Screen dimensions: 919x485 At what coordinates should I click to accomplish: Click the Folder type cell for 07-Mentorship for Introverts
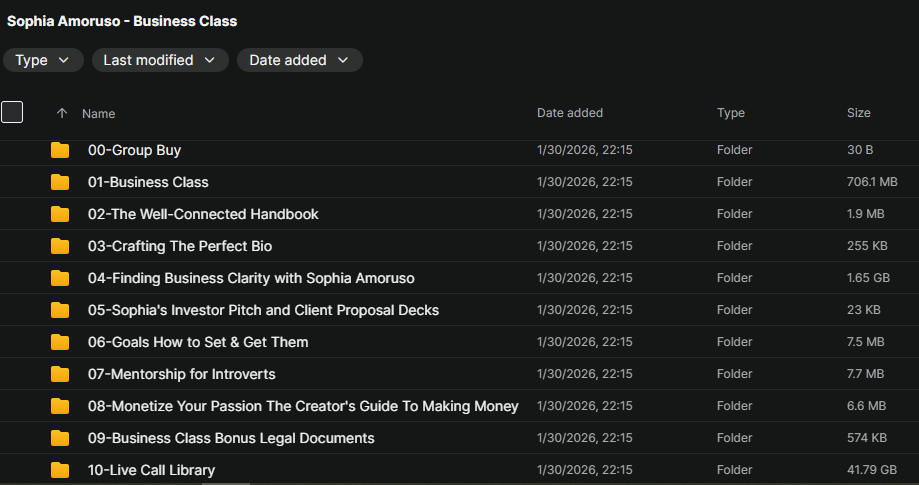pyautogui.click(x=734, y=374)
